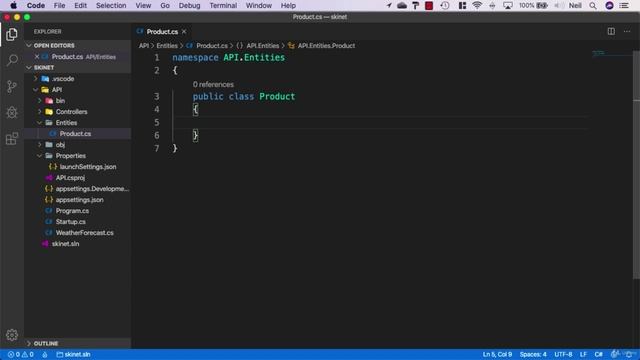Open the Debug menu
Screen dimensions: 640x360
point(189,5)
